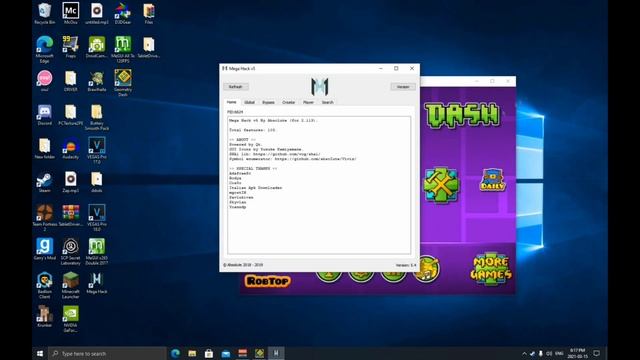The height and width of the screenshot is (360, 640).
Task: Select the Steam desktop shortcut
Action: coord(44,182)
